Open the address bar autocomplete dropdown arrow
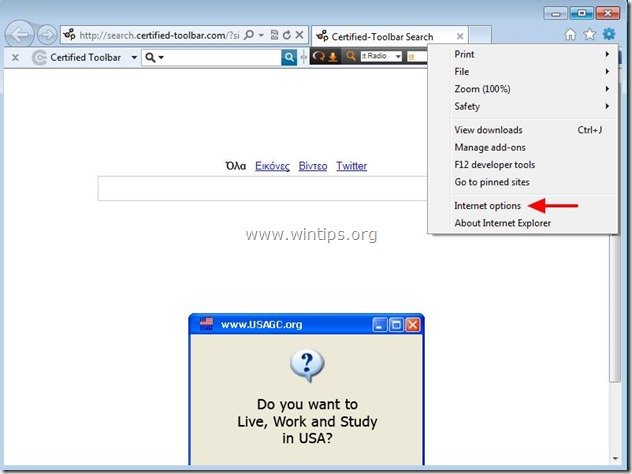 [x=261, y=35]
